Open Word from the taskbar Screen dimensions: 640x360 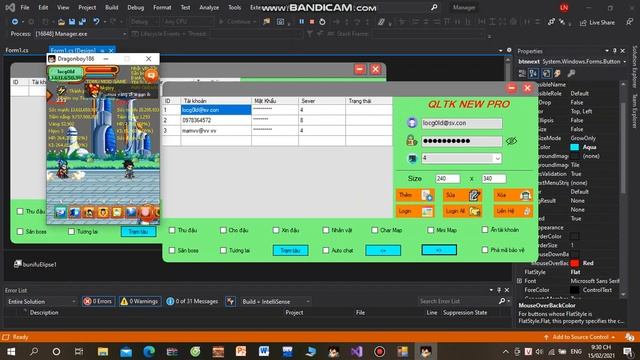tap(264, 351)
